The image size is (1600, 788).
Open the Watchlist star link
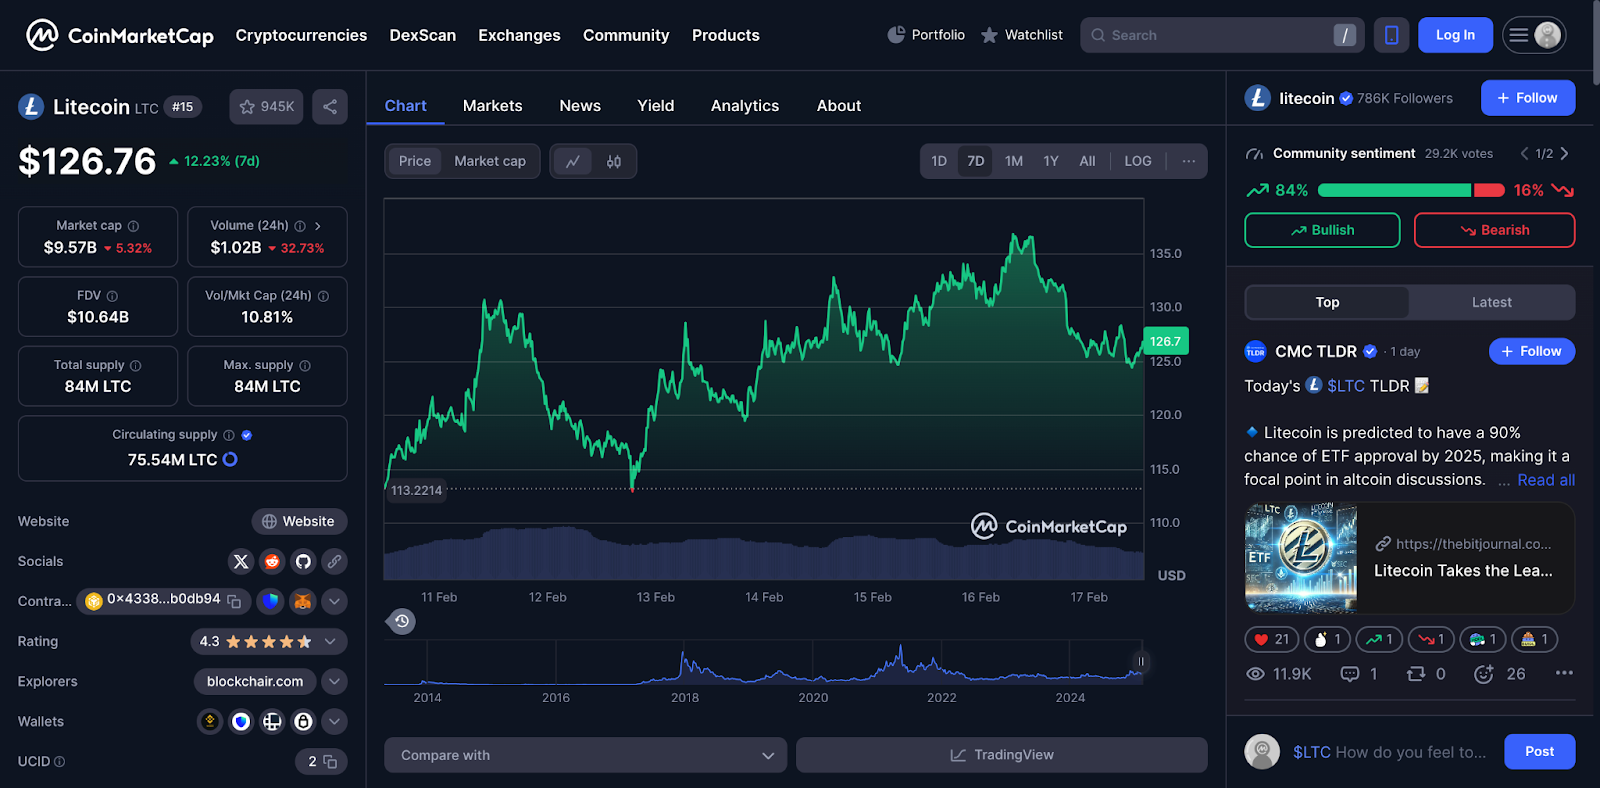coord(1021,35)
